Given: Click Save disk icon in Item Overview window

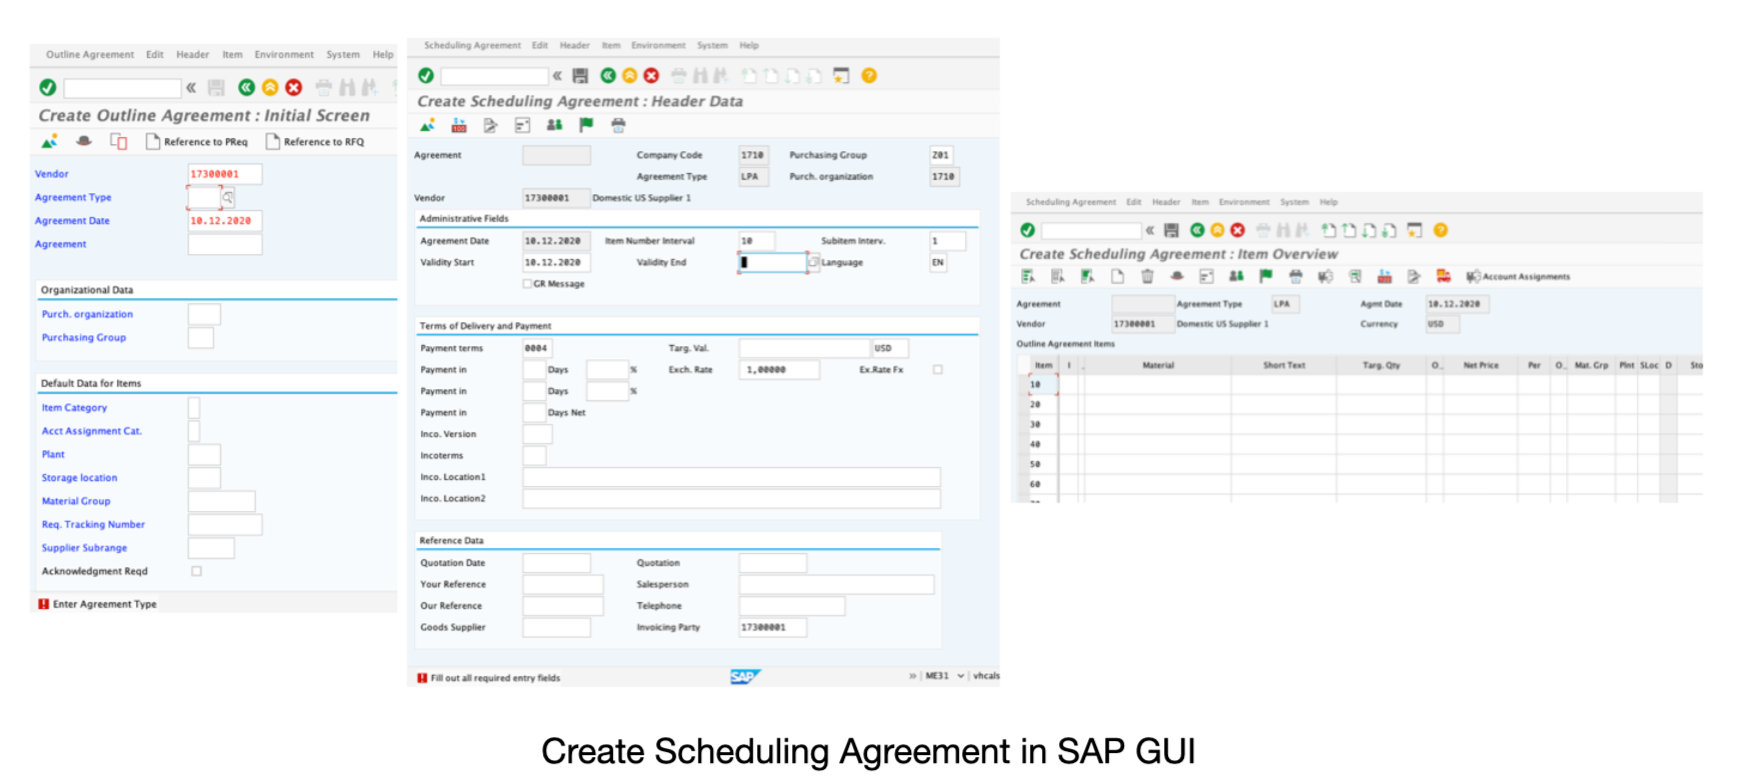Looking at the screenshot, I should (x=1171, y=230).
